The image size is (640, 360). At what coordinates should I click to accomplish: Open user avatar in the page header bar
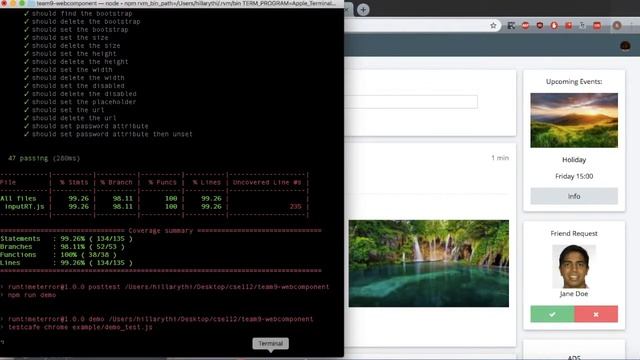[625, 46]
